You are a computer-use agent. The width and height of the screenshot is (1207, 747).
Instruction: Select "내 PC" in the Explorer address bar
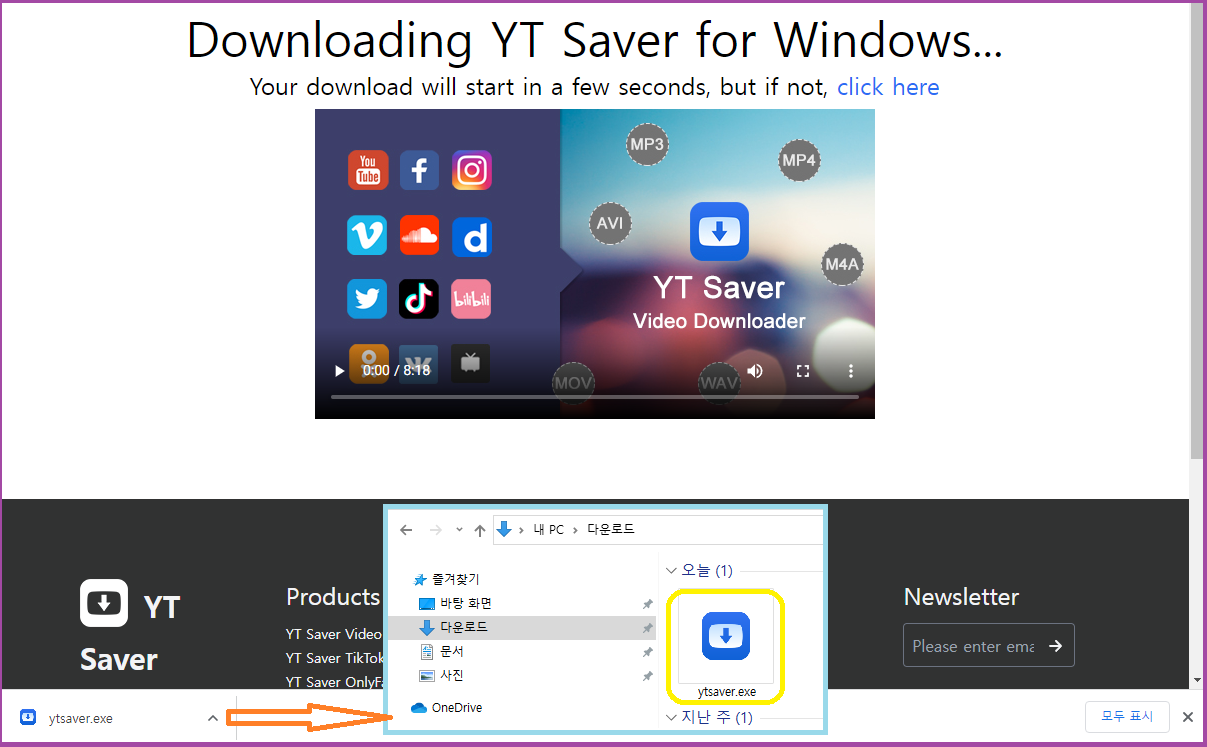[x=548, y=529]
